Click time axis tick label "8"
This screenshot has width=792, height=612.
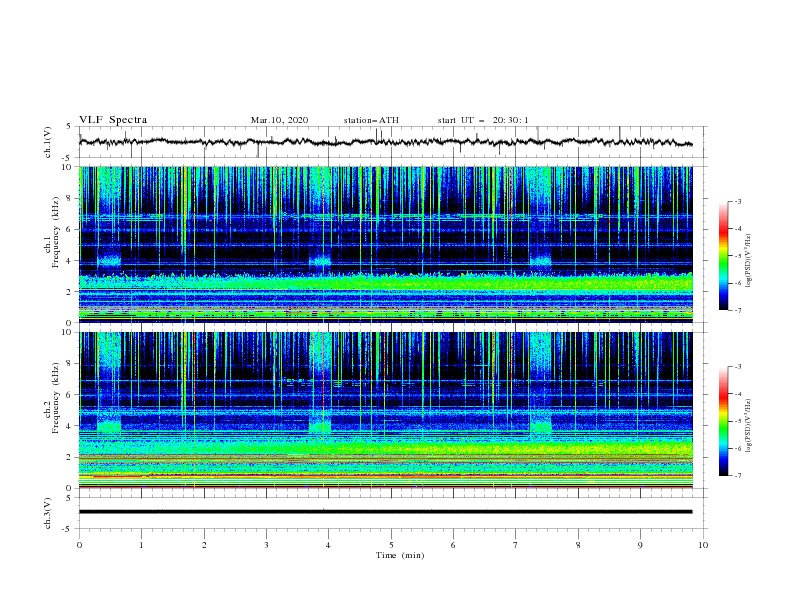point(578,545)
